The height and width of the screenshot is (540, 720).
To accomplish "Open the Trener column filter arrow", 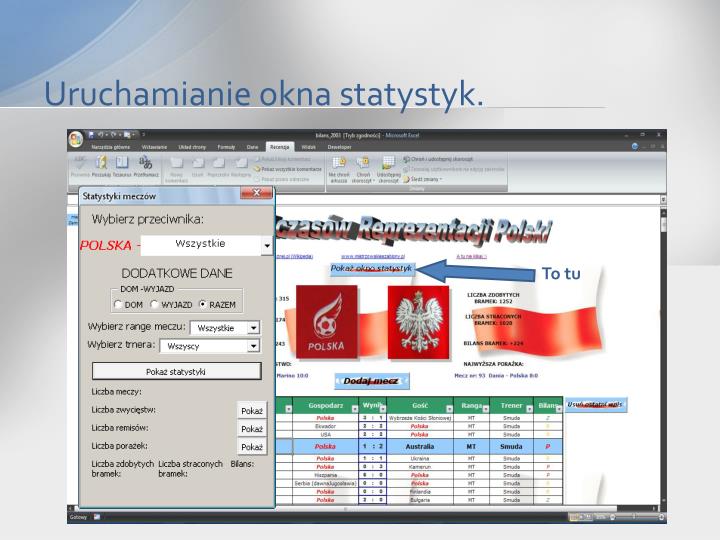I will [x=529, y=409].
